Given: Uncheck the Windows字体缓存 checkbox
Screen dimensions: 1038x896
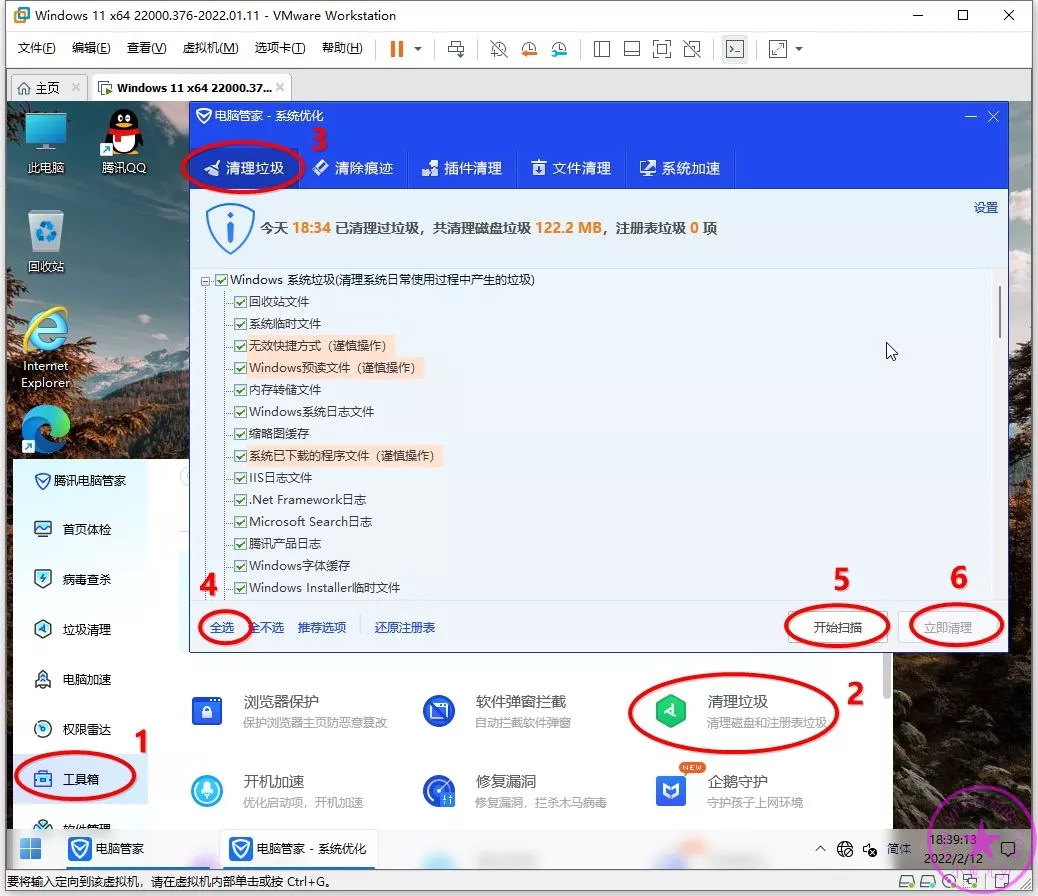Looking at the screenshot, I should pos(240,566).
